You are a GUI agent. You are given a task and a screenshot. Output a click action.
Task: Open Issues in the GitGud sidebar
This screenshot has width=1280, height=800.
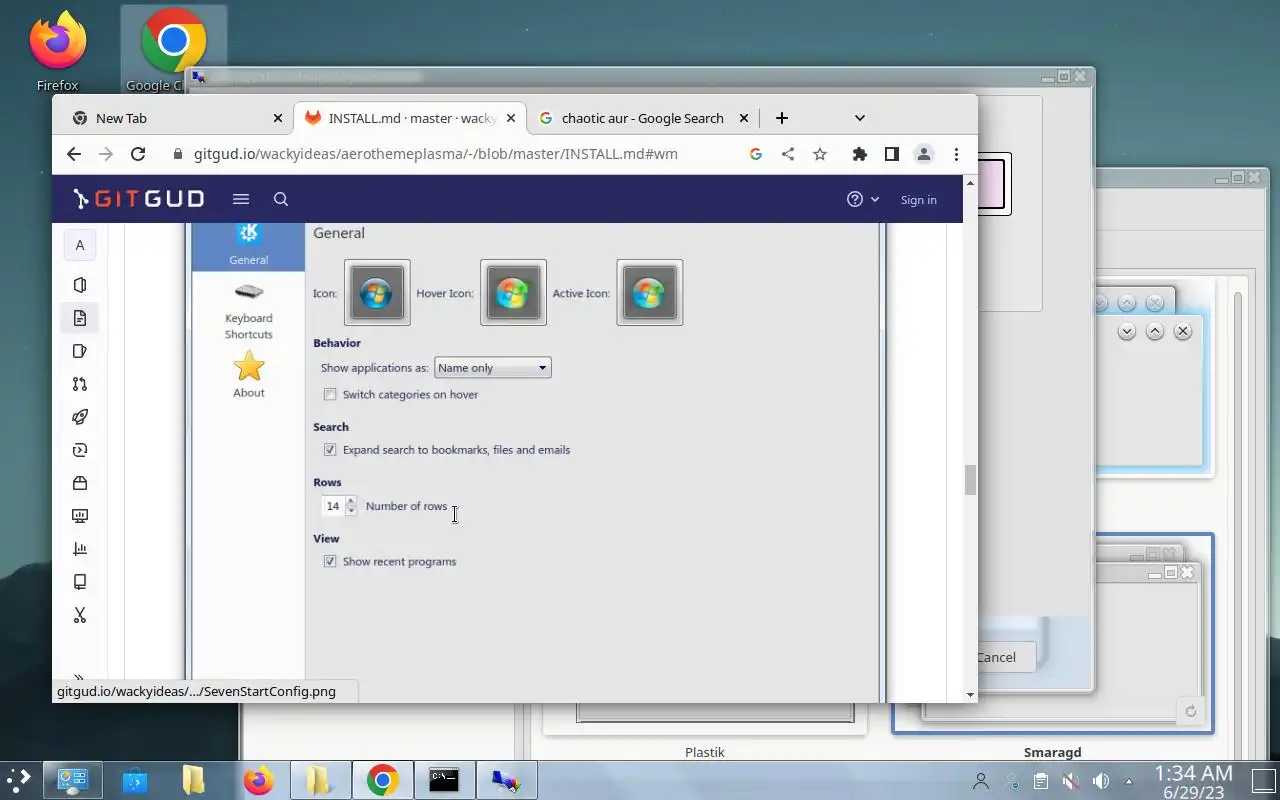click(80, 351)
